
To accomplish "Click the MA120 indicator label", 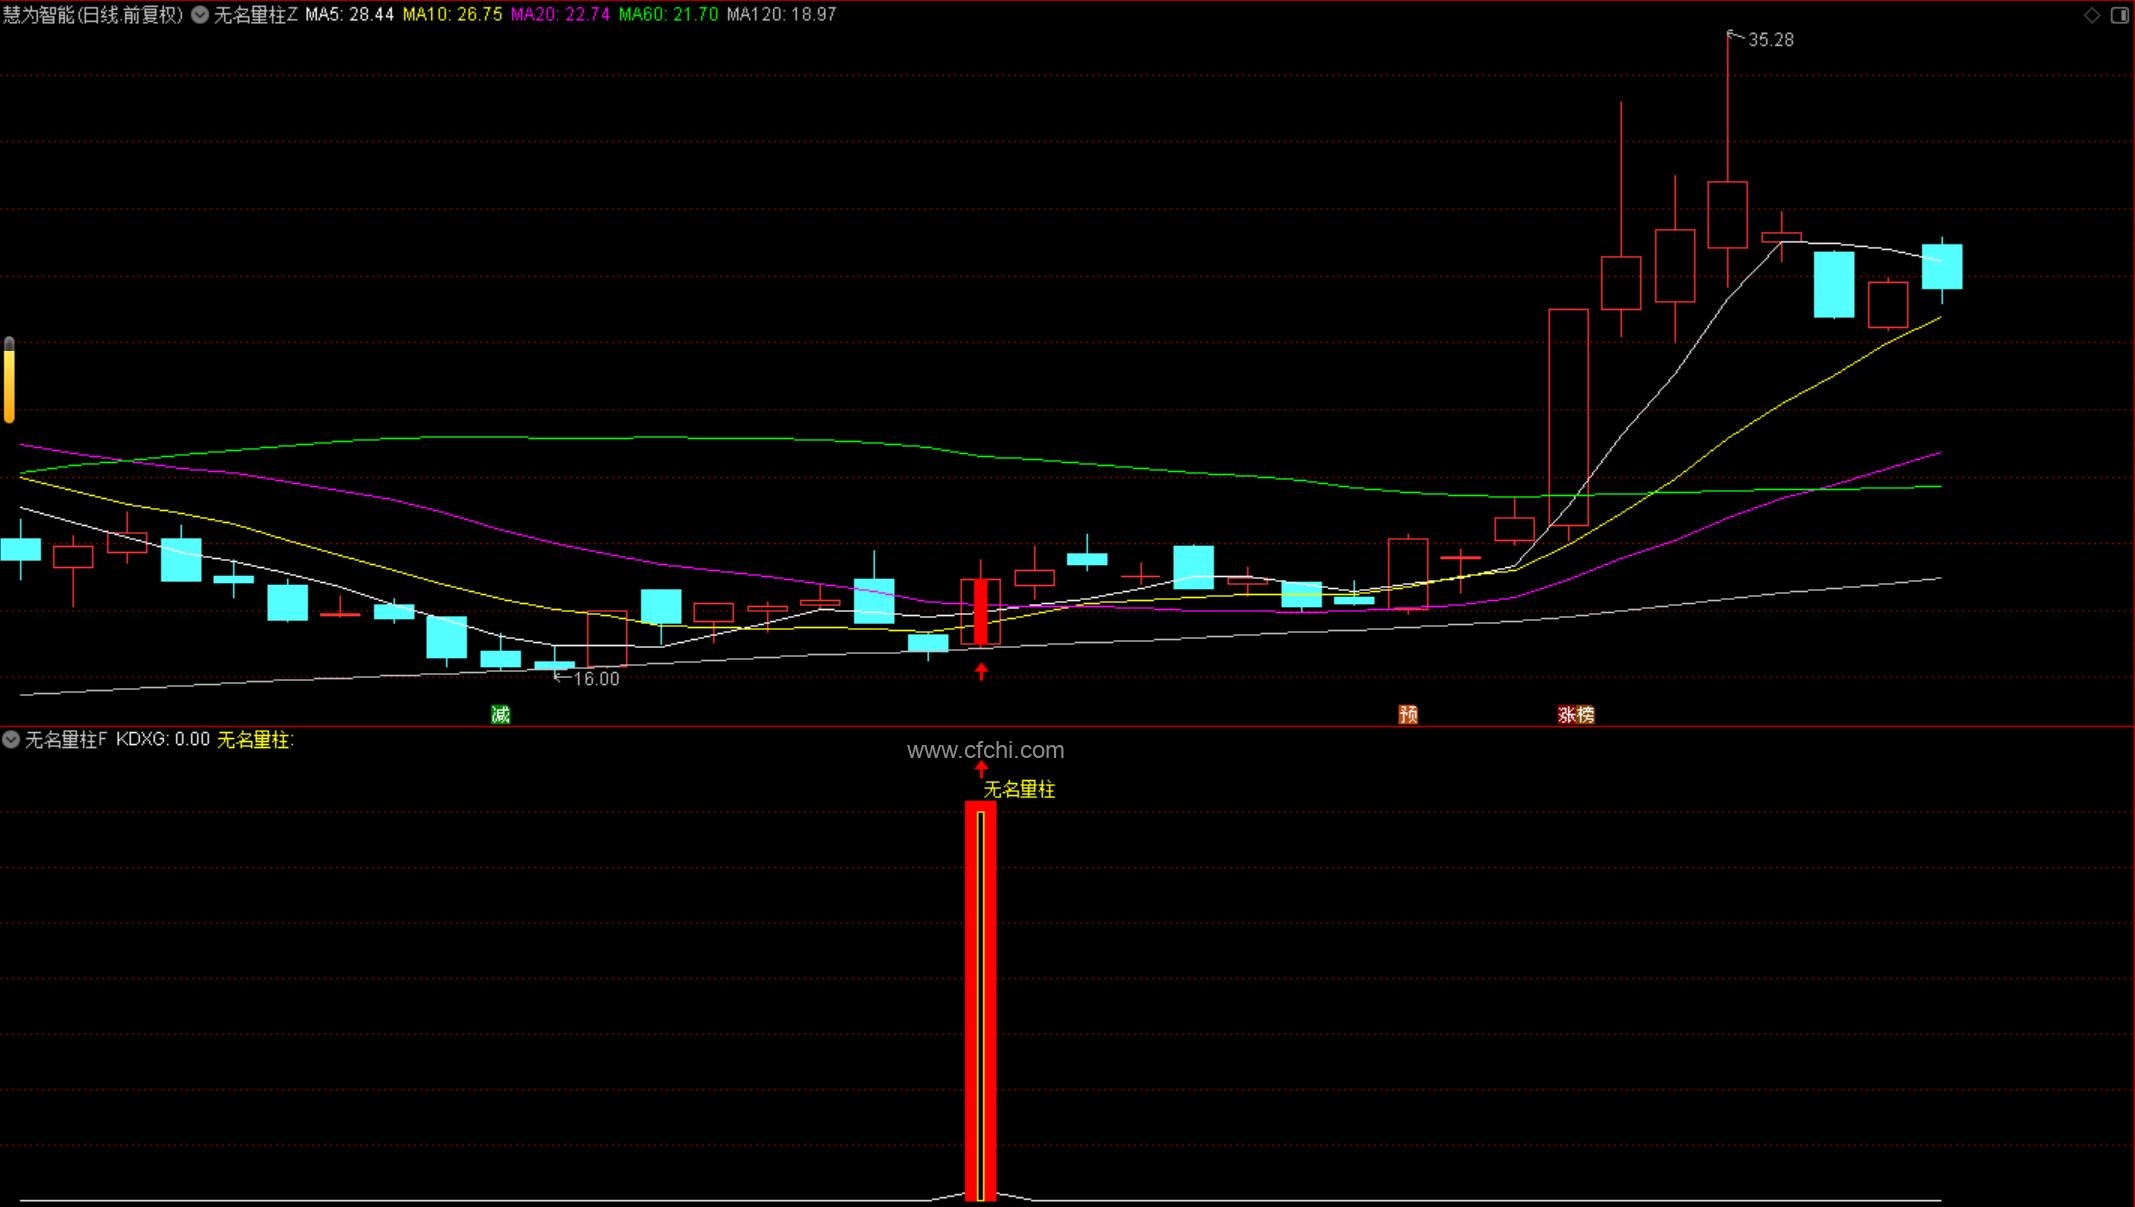I will pos(781,15).
